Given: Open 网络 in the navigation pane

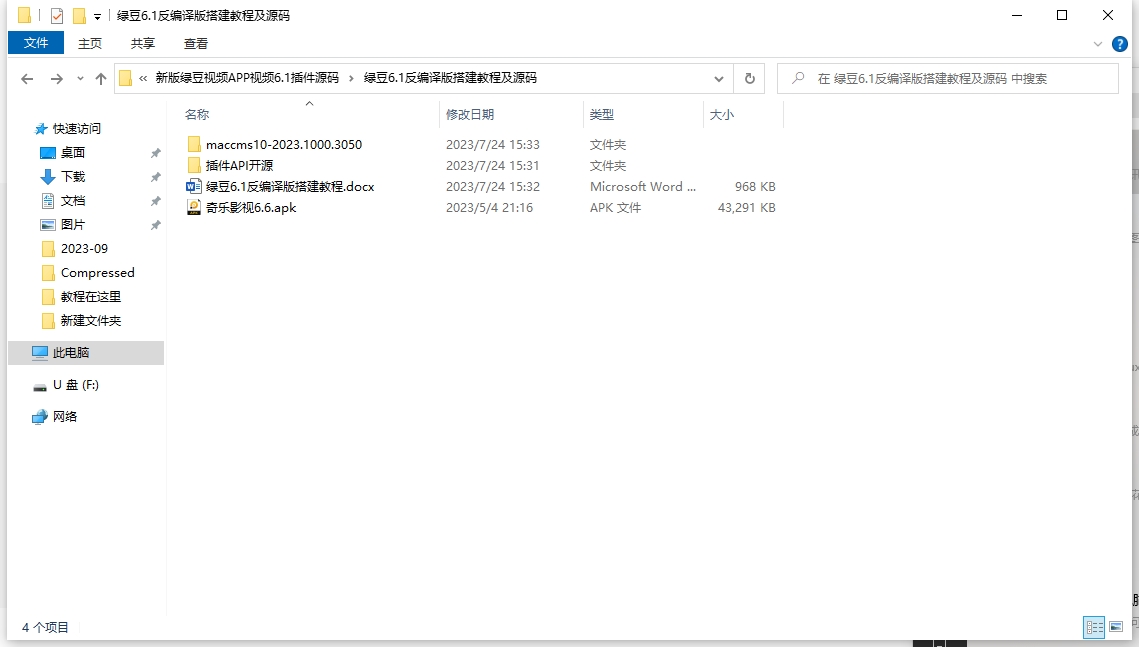Looking at the screenshot, I should pyautogui.click(x=65, y=416).
